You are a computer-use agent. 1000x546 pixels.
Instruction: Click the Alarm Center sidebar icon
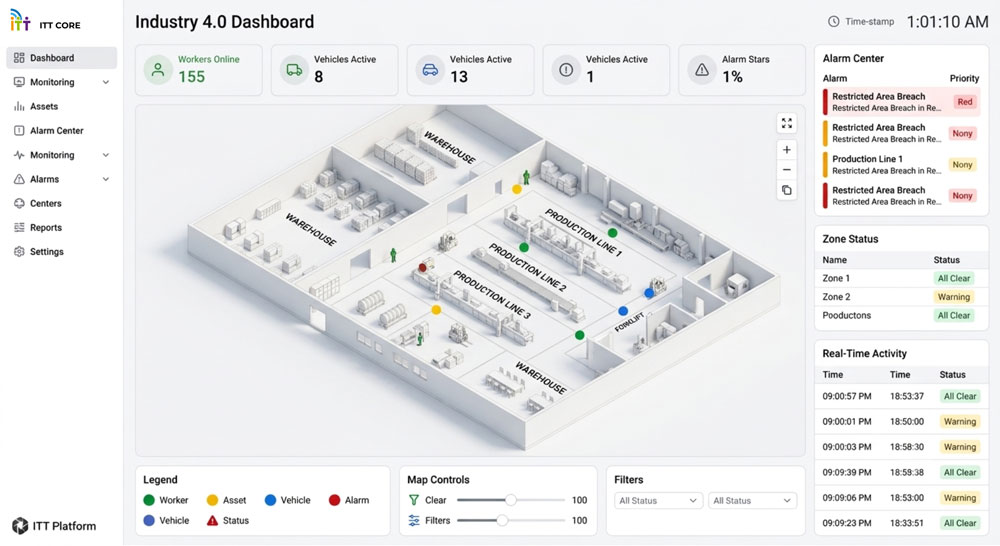19,131
